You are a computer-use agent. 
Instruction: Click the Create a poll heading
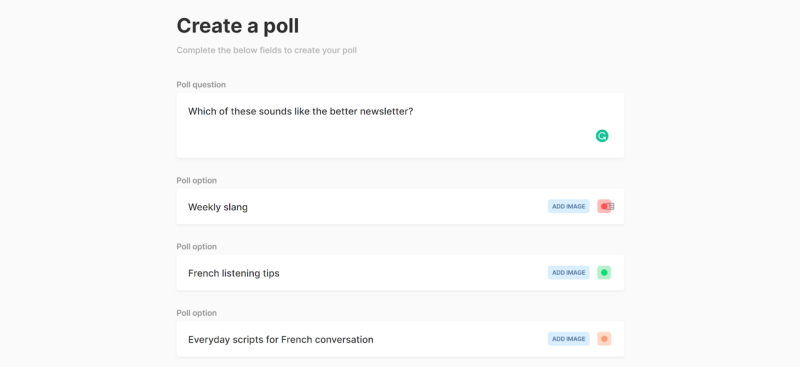click(238, 26)
